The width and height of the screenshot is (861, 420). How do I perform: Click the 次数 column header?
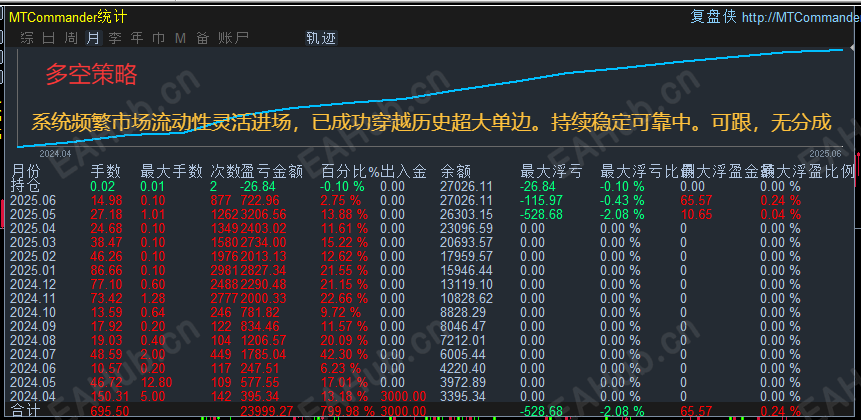[x=225, y=172]
